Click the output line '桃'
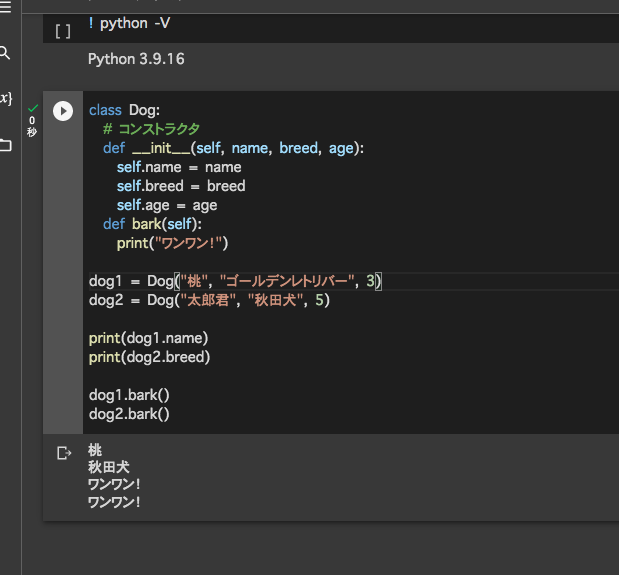 pos(95,450)
